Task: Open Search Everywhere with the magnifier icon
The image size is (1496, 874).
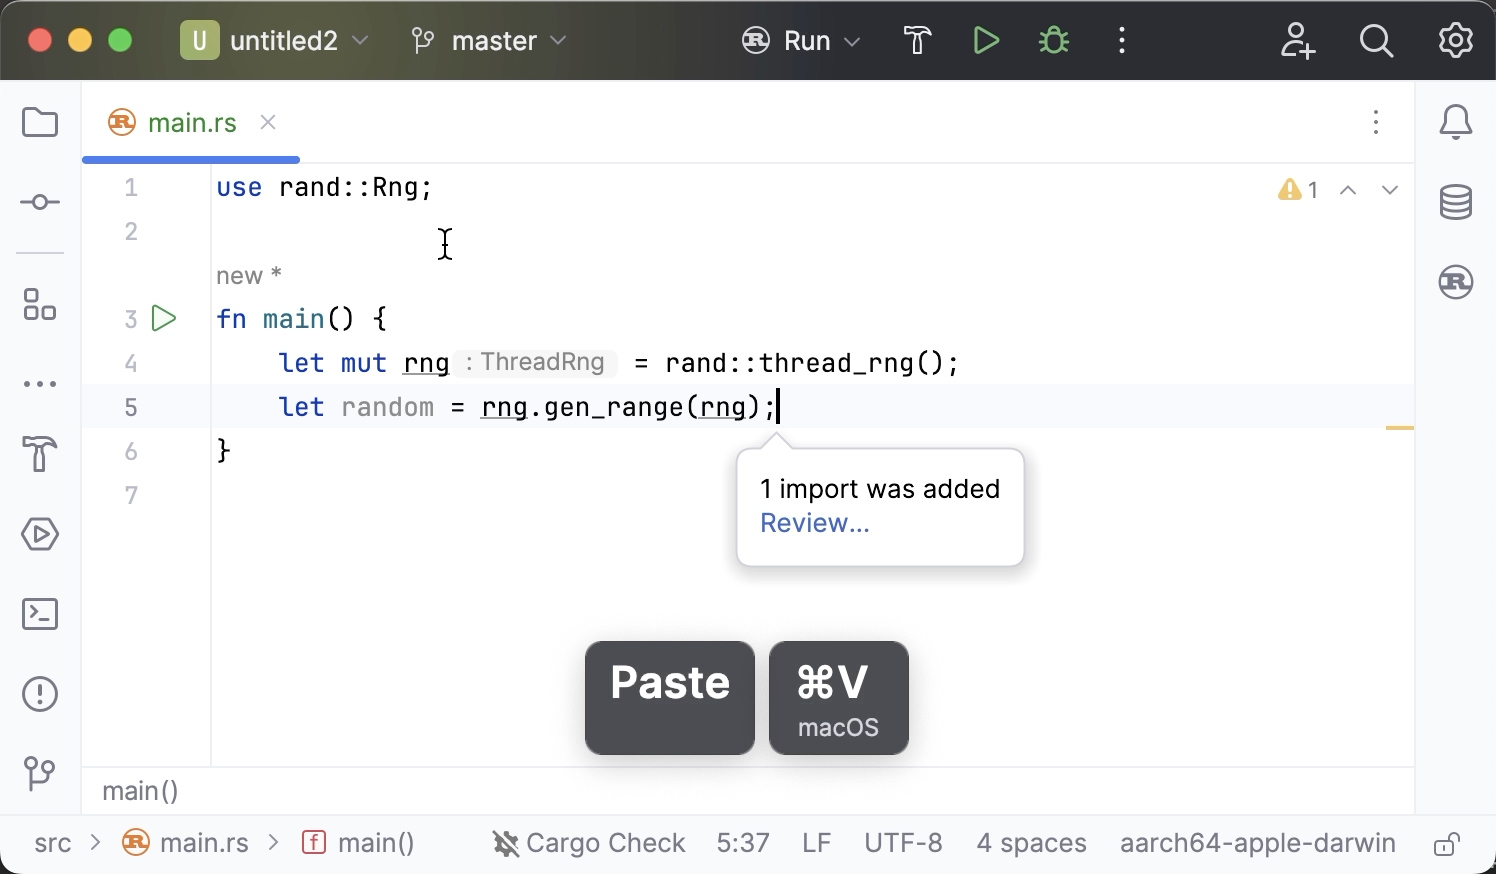Action: coord(1376,40)
